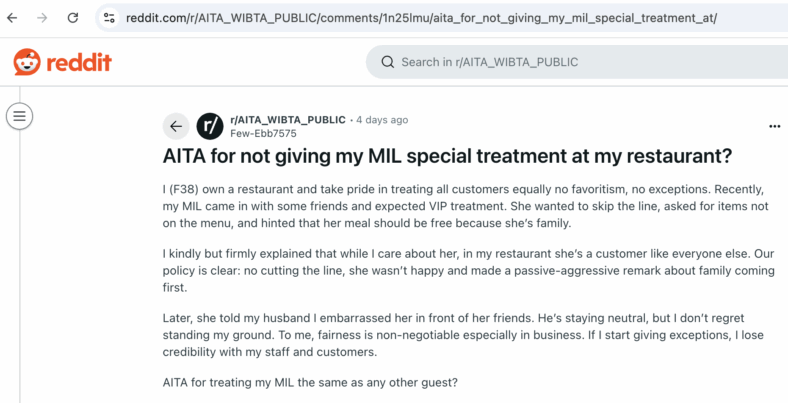Click the r/ community avatar
Screen dimensions: 788x403
(x=210, y=126)
